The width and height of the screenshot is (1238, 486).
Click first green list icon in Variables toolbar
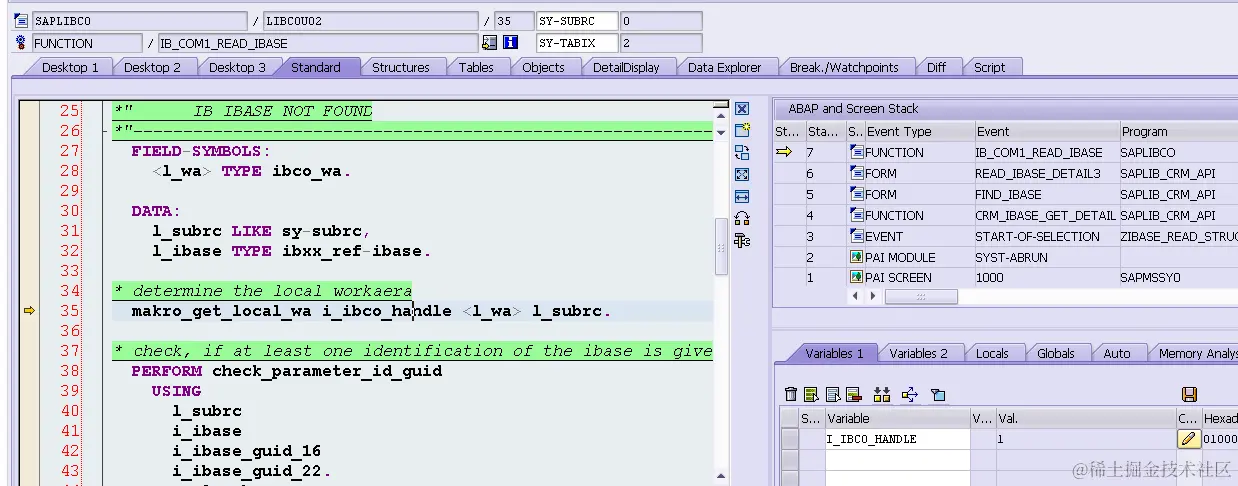point(811,394)
